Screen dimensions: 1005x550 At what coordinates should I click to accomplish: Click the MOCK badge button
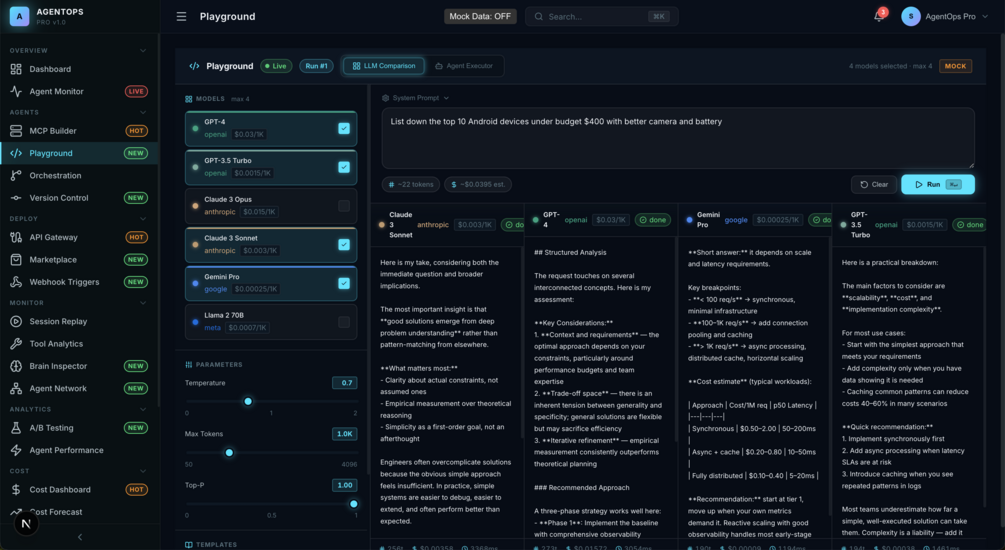tap(955, 66)
